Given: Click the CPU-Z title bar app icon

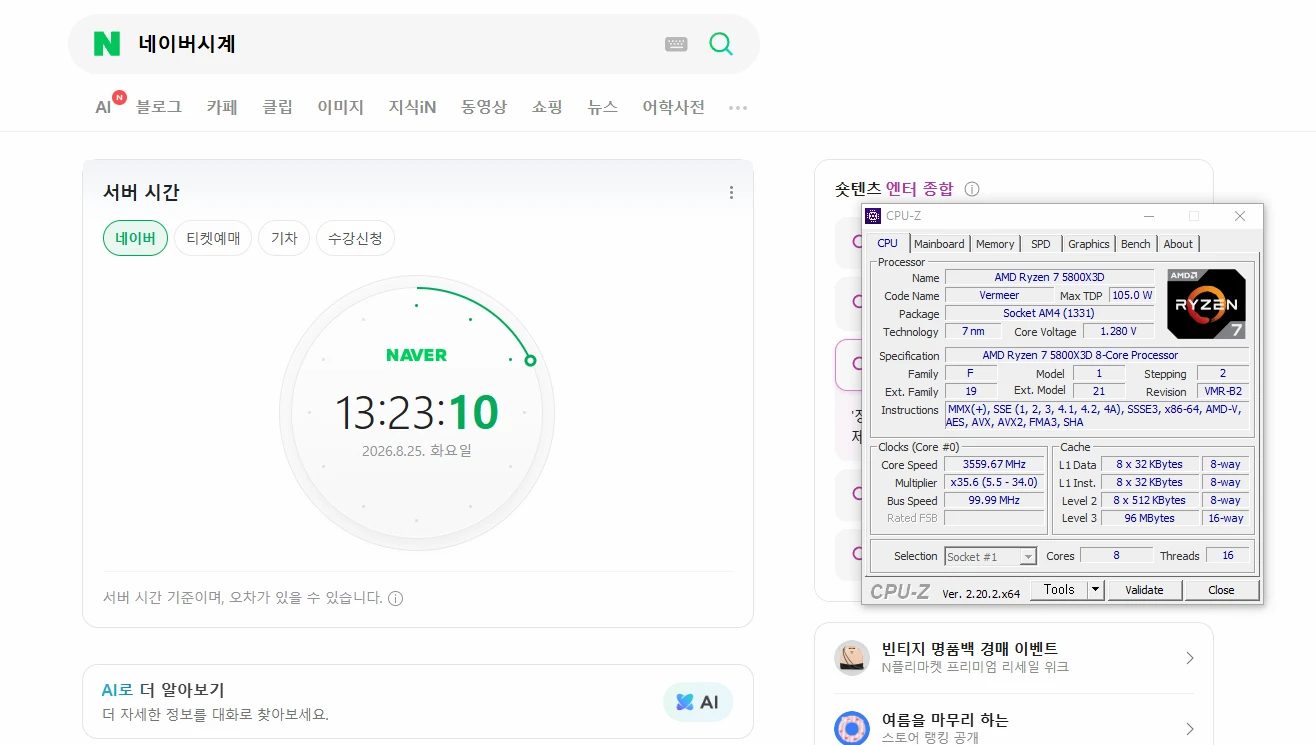Looking at the screenshot, I should 873,216.
